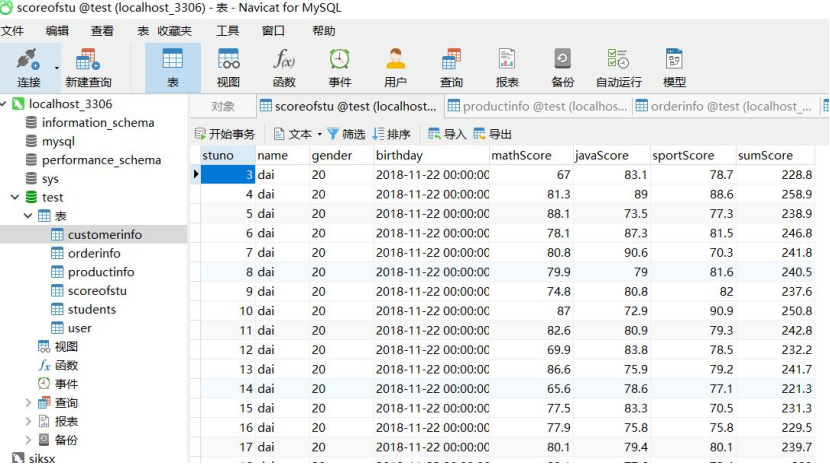Collapse the test database node
Screen dimensions: 830x464
point(15,197)
